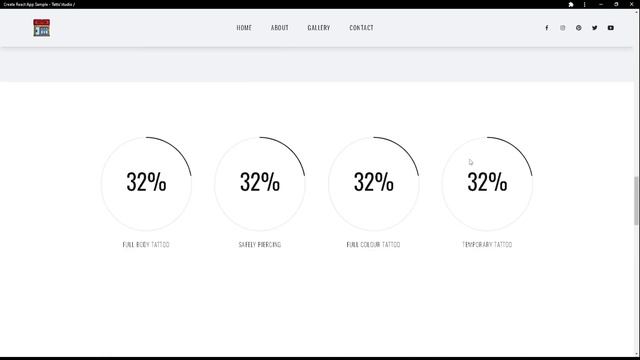Viewport: 640px width, 360px height.
Task: Click the extensions puzzle icon in title bar
Action: pyautogui.click(x=571, y=4)
